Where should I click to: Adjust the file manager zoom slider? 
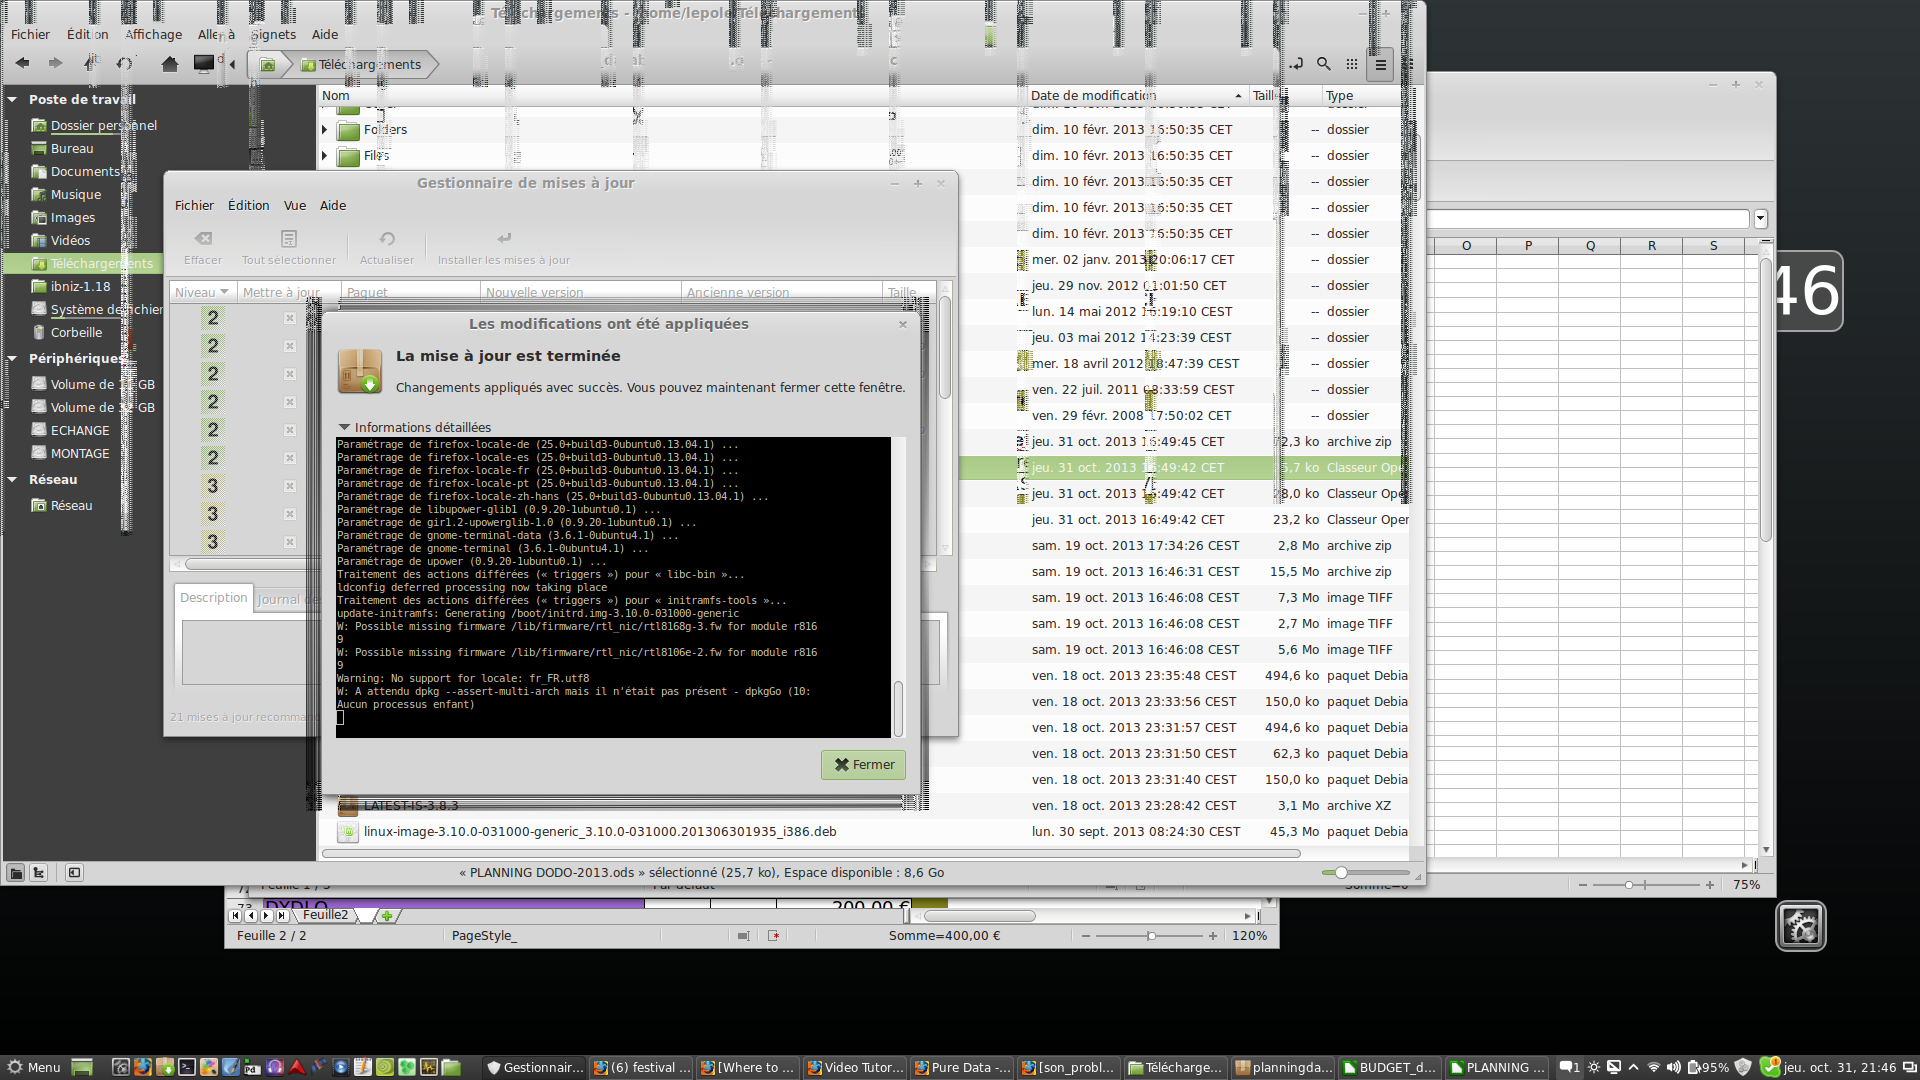[1341, 872]
